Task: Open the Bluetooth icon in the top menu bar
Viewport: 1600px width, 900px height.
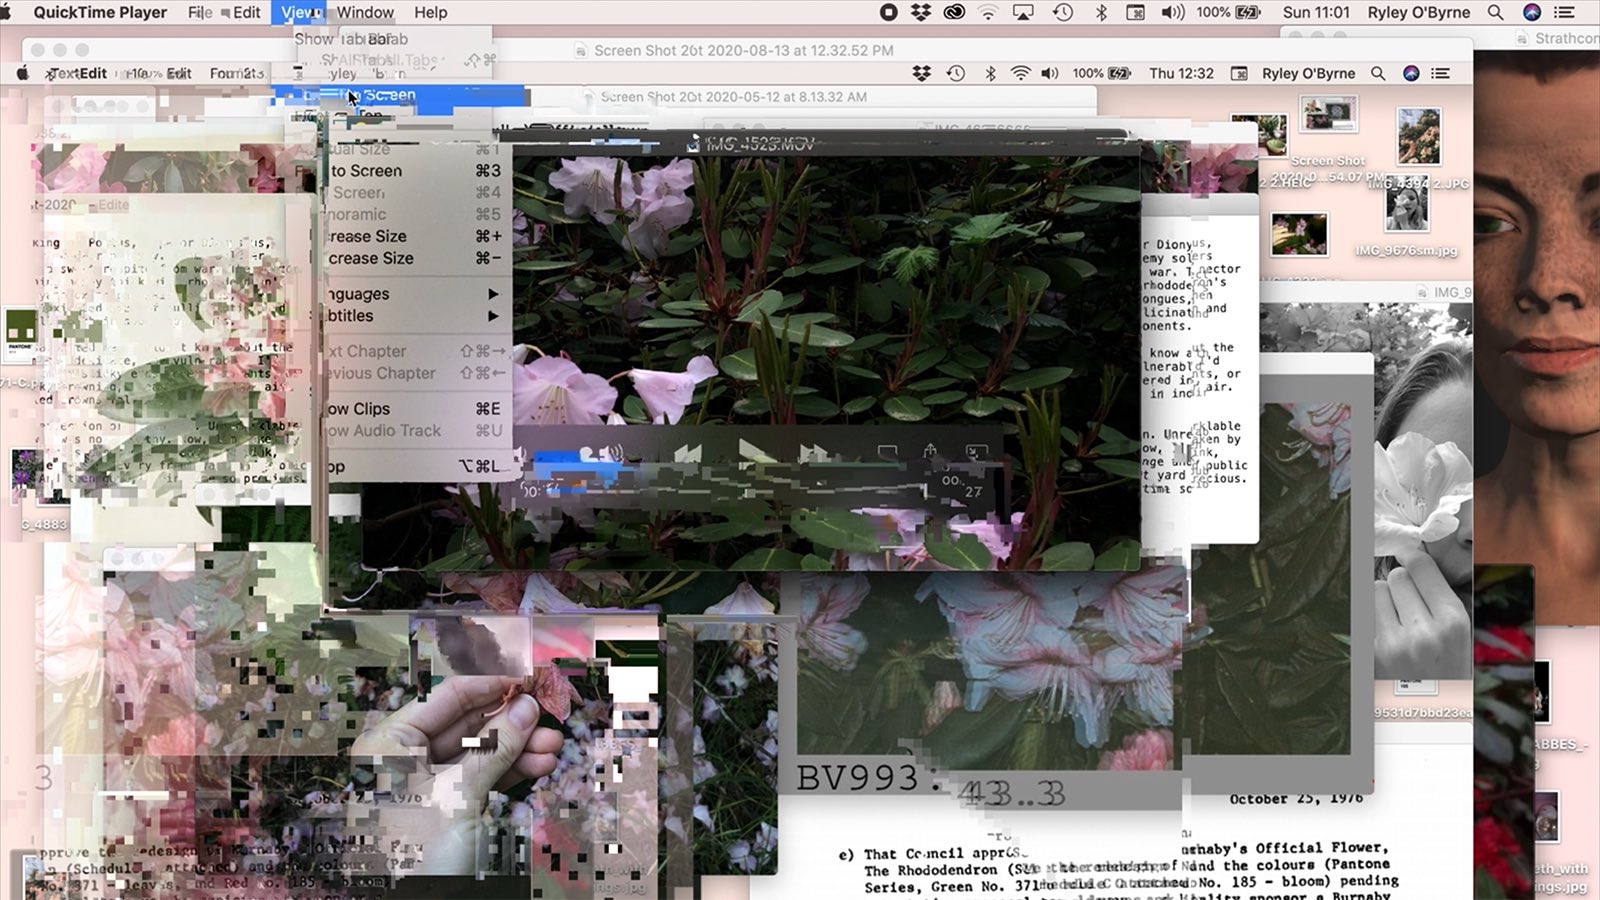Action: click(1100, 12)
